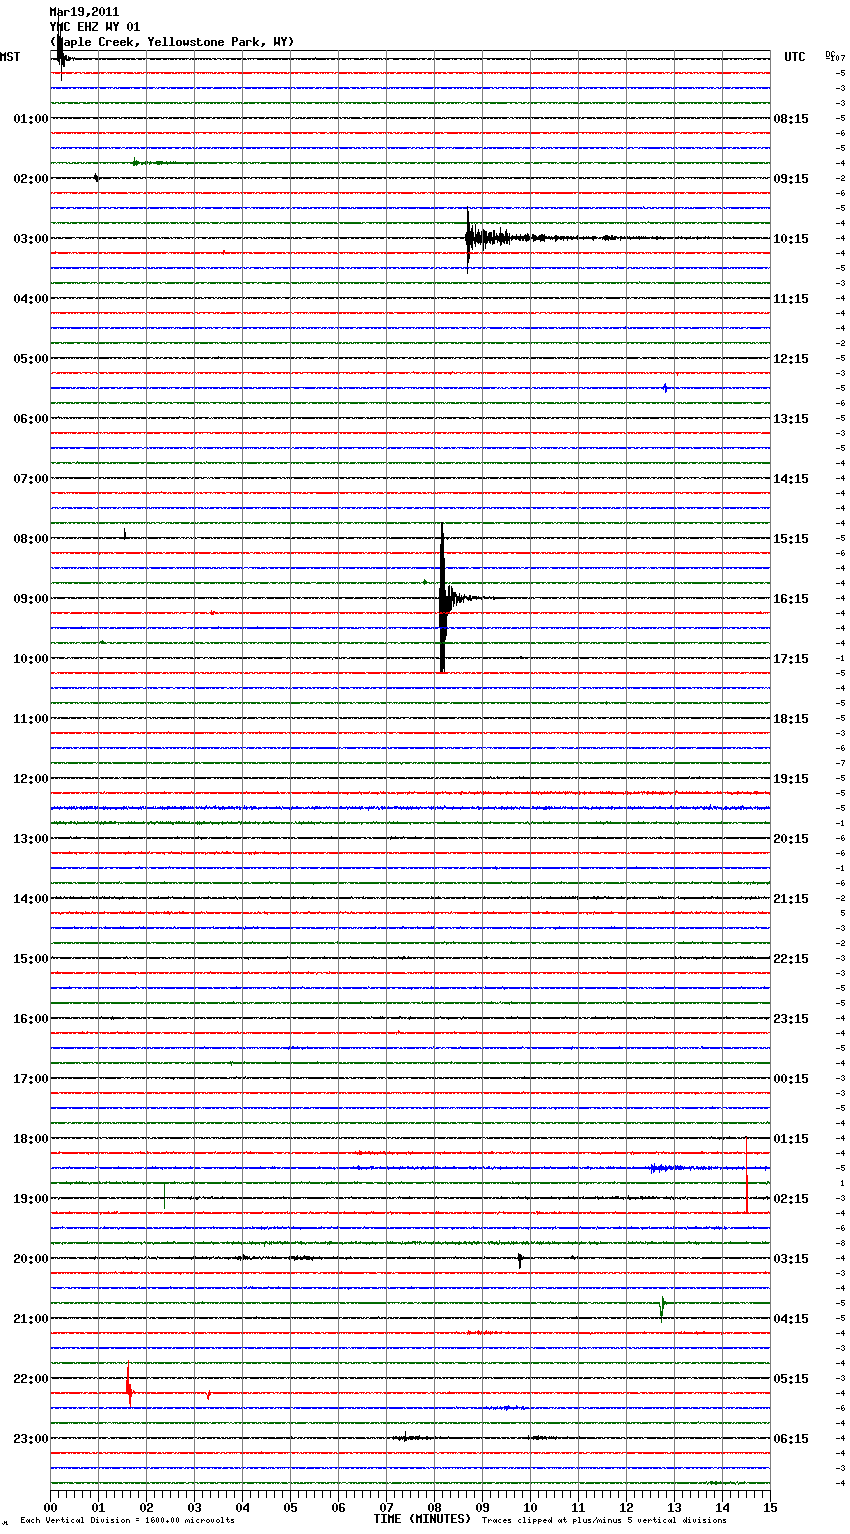850x1534 pixels.
Task: Click the UTC time label 17:15
Action: pyautogui.click(x=791, y=659)
